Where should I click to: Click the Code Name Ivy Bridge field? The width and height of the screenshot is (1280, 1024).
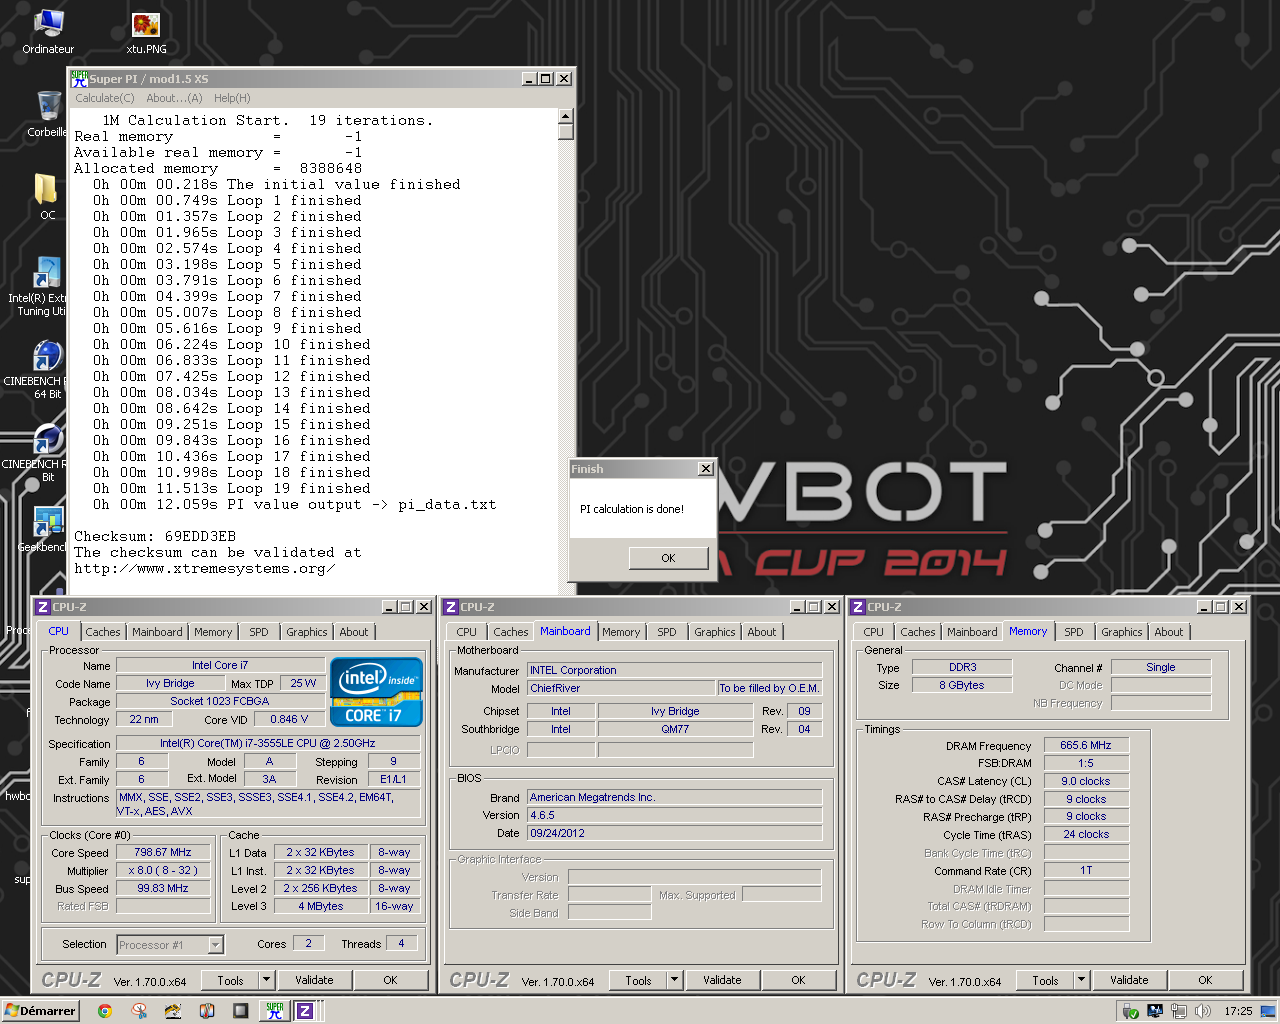coord(170,684)
